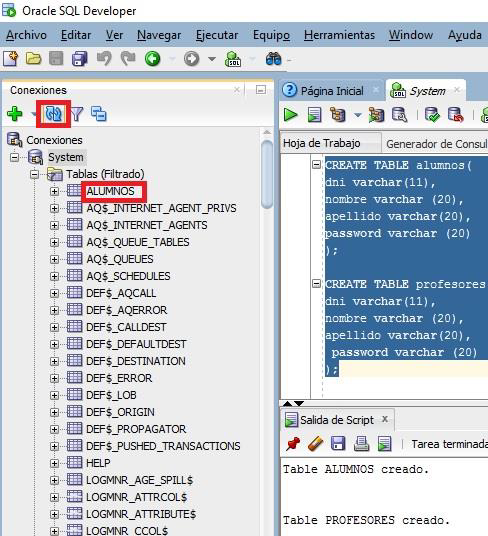Pin the Script Output with red pushpin
The image size is (488, 536).
(293, 444)
